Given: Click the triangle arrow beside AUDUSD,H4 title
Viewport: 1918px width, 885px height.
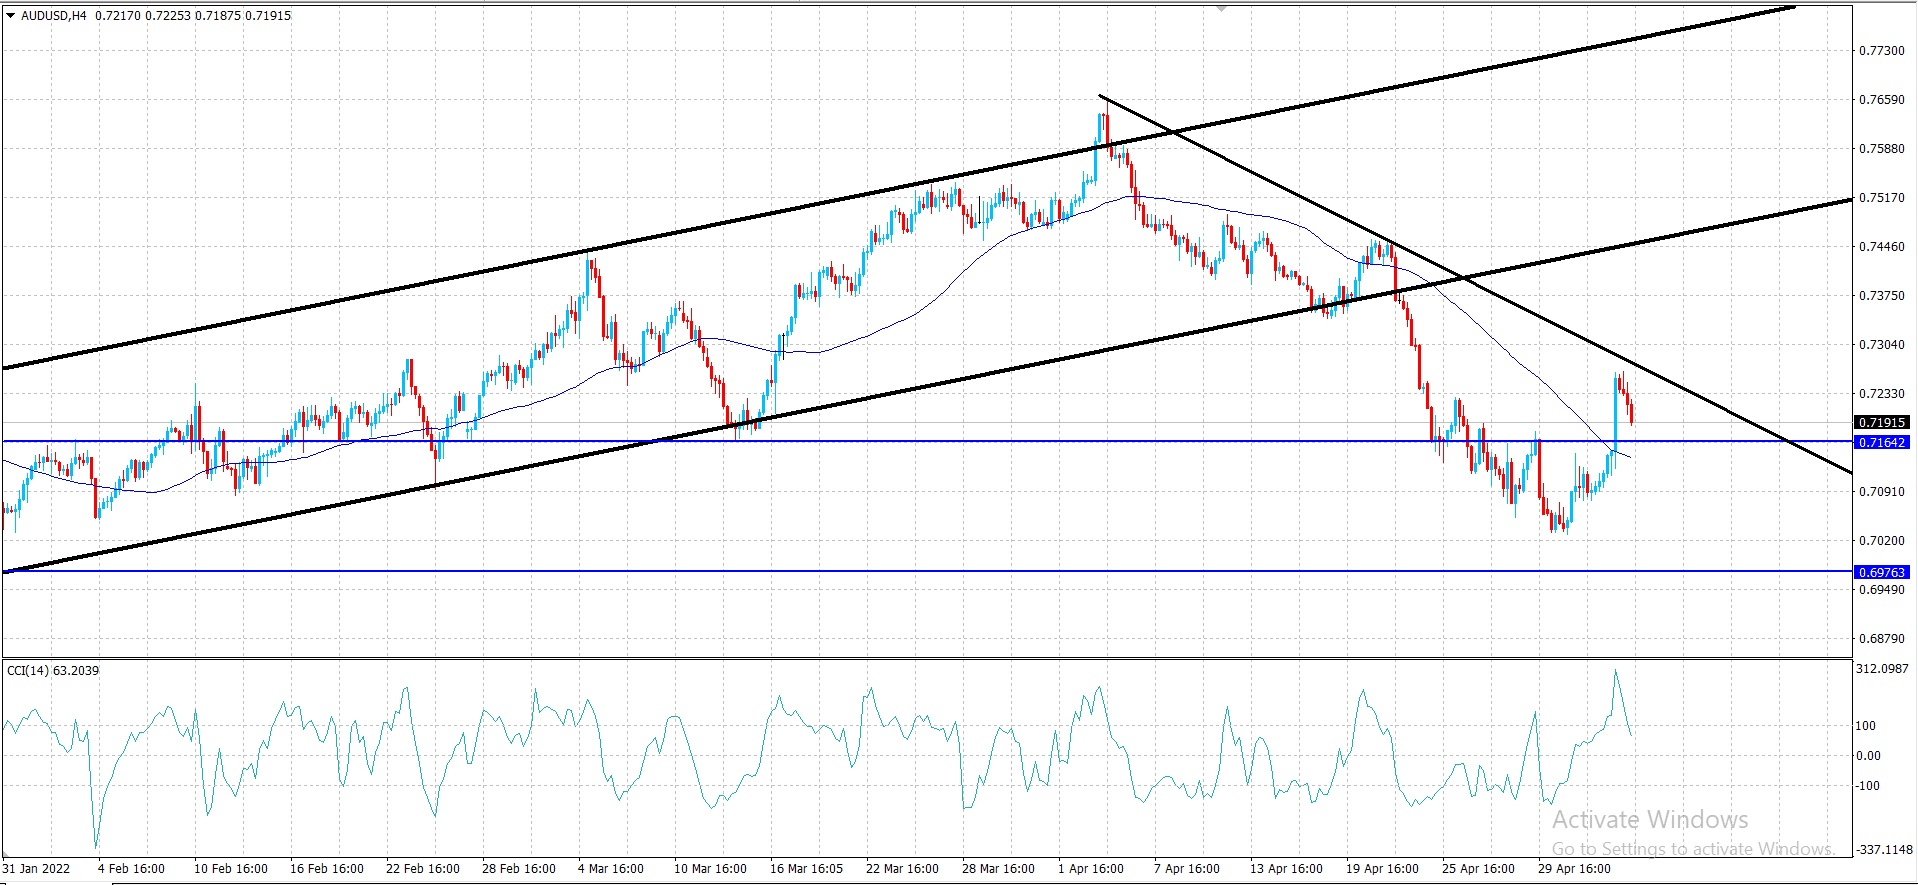Looking at the screenshot, I should (11, 16).
